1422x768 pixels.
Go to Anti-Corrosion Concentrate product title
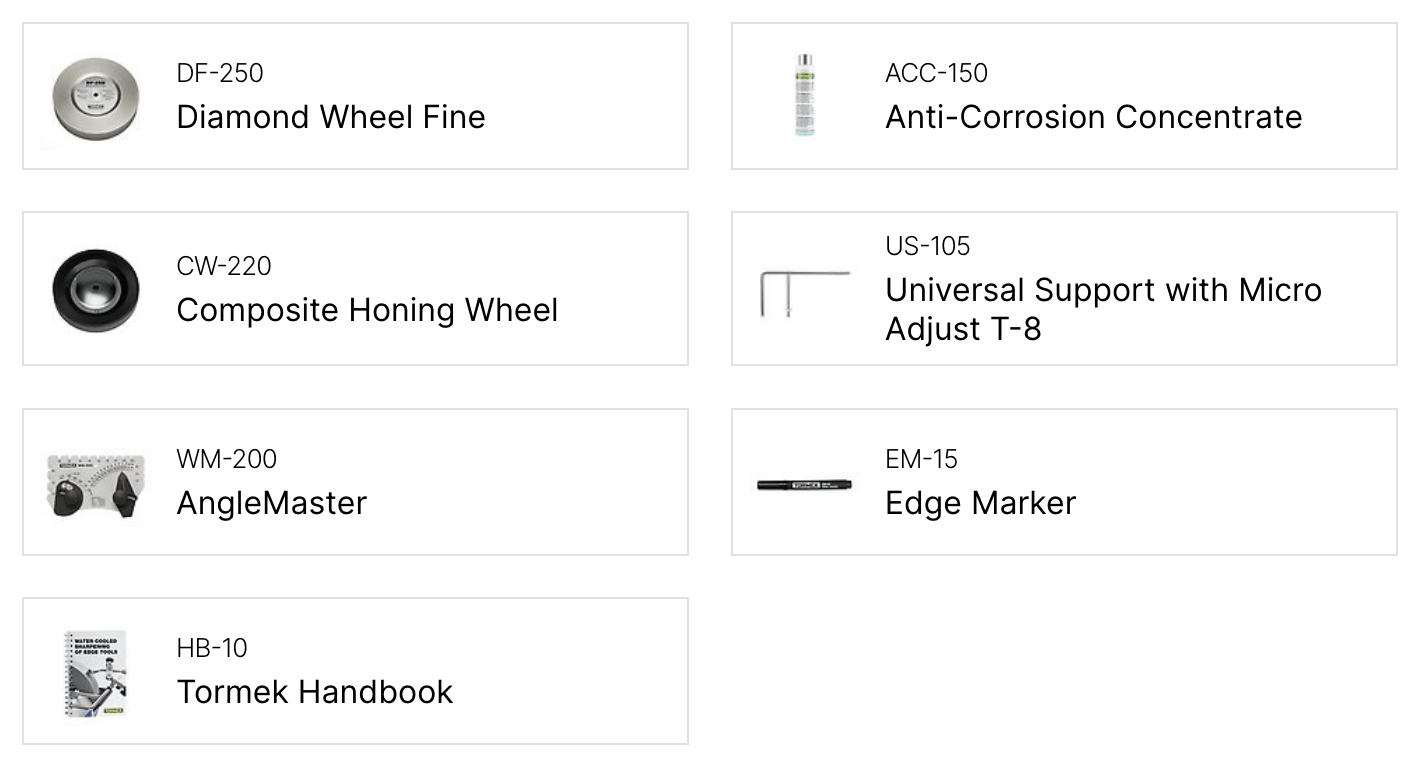1093,117
